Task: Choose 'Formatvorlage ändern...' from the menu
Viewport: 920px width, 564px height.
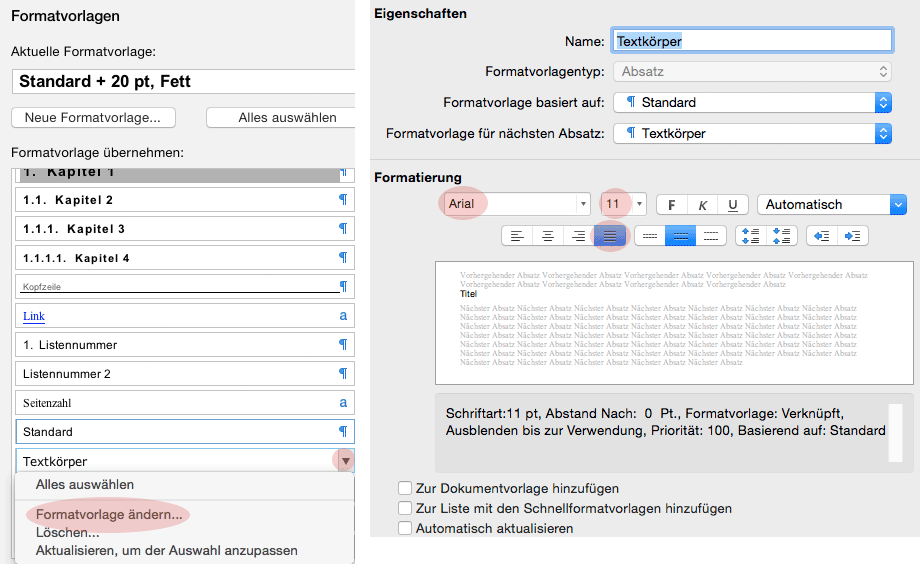Action: point(109,514)
